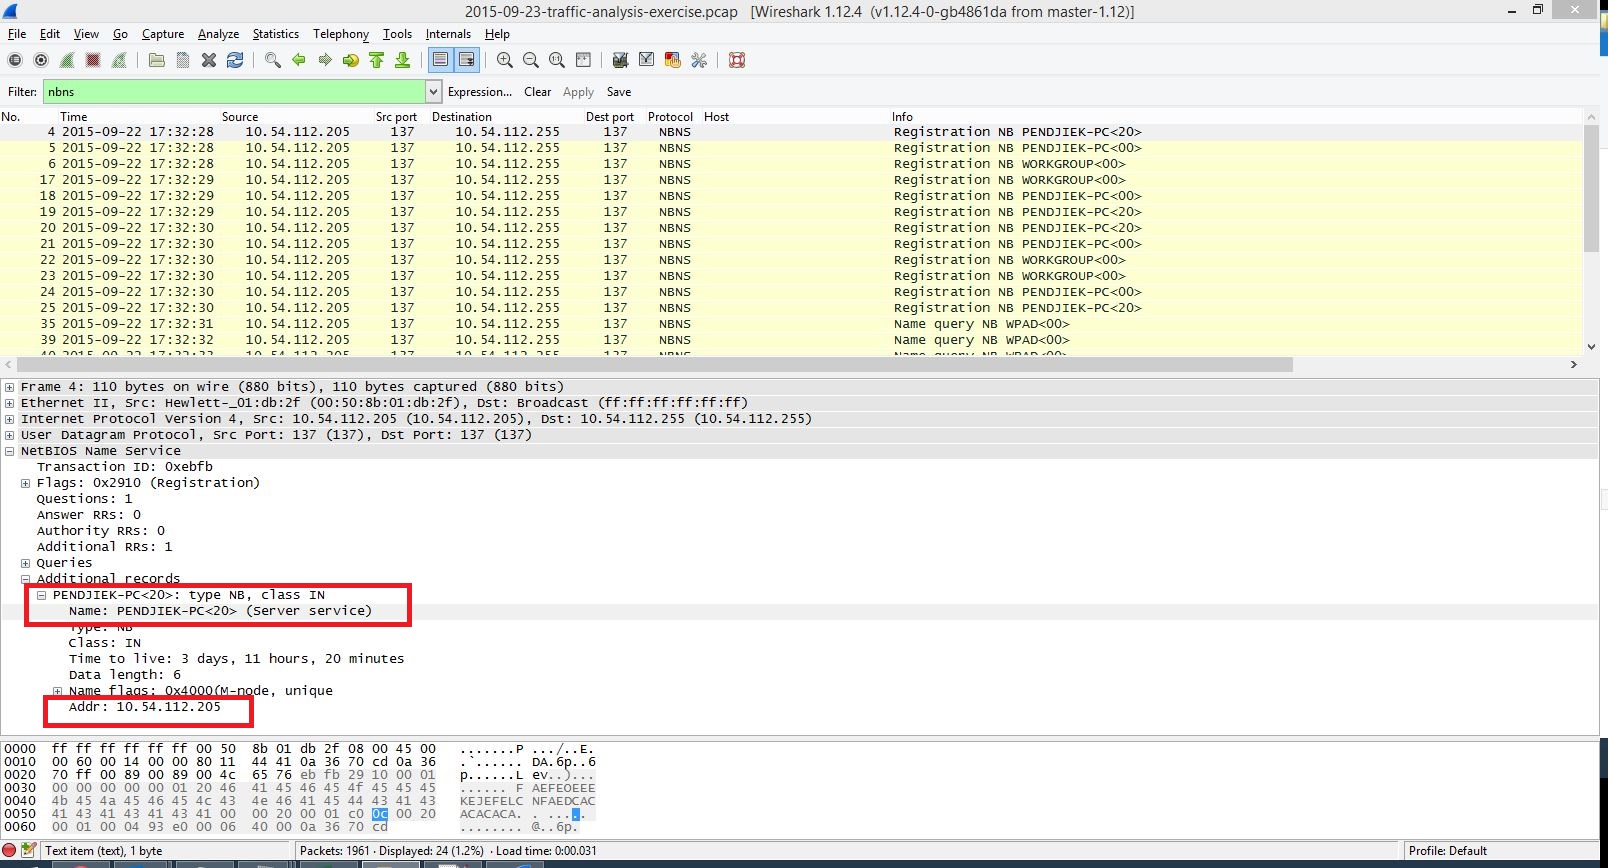Screen dimensions: 1608x868
Task: Click the Reload capture file icon
Action: tap(235, 60)
